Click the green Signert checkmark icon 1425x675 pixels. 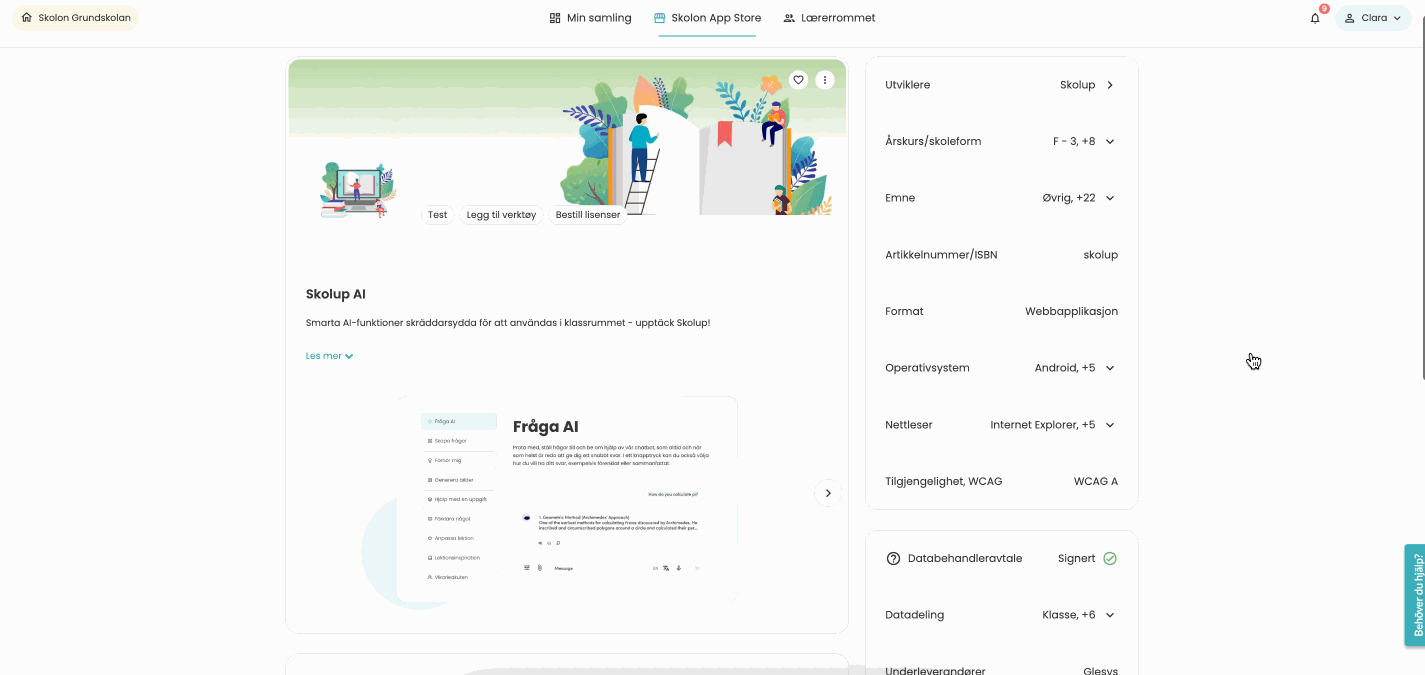tap(1110, 559)
